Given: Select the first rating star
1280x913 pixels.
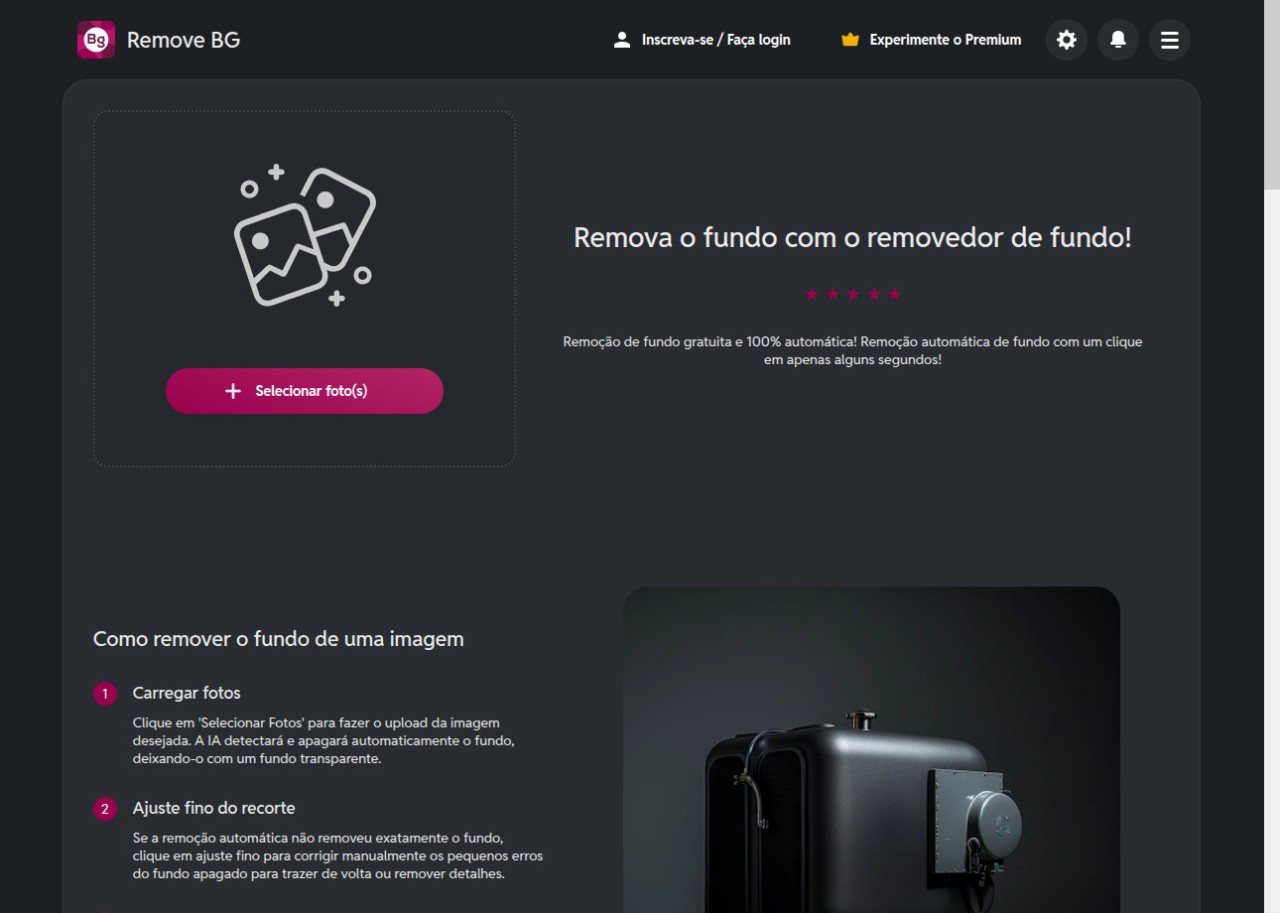Looking at the screenshot, I should (x=811, y=294).
